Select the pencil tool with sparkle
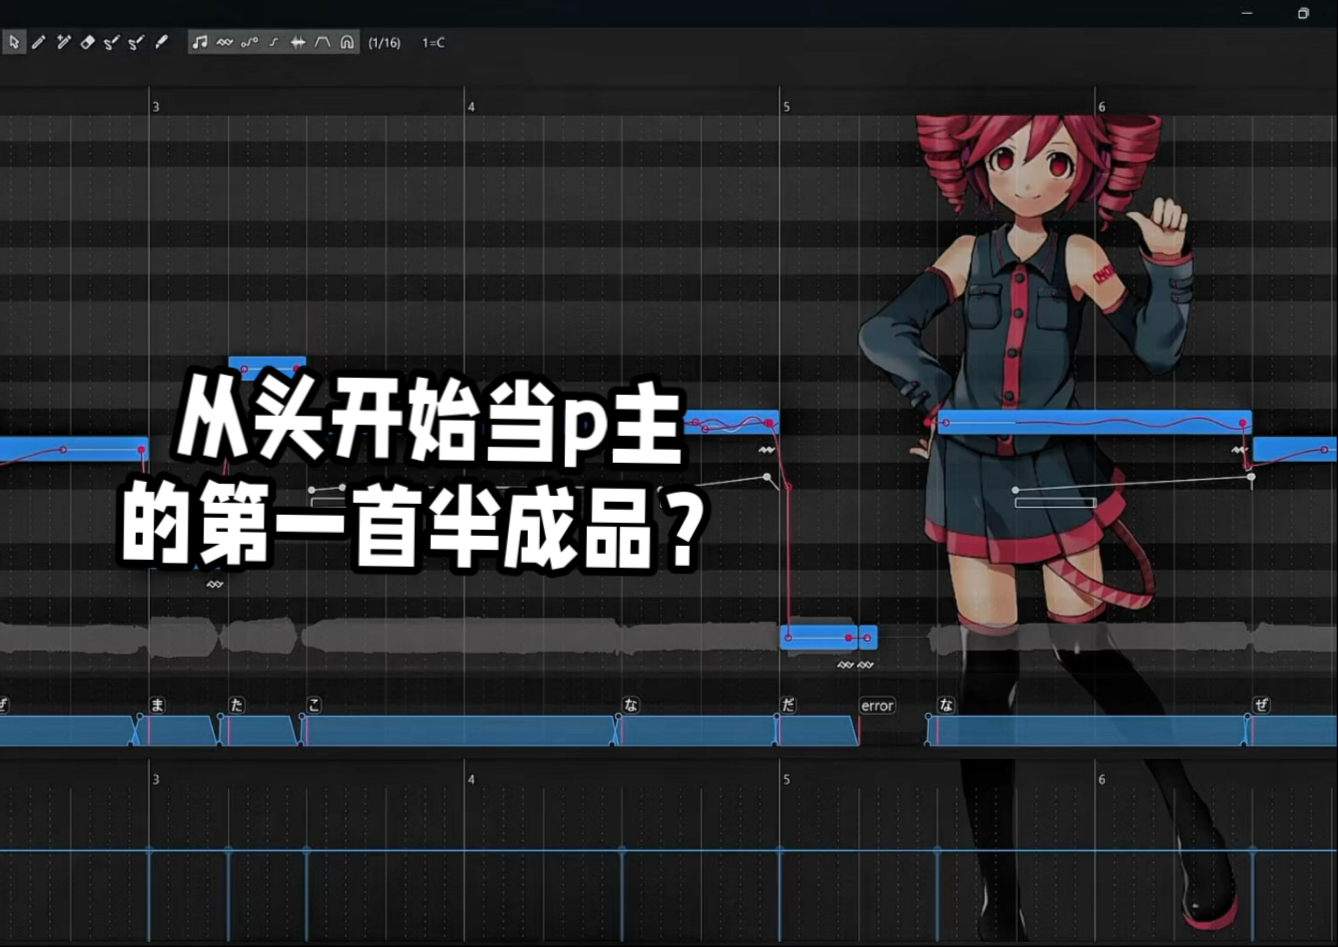Viewport: 1338px width, 947px height. (x=63, y=42)
